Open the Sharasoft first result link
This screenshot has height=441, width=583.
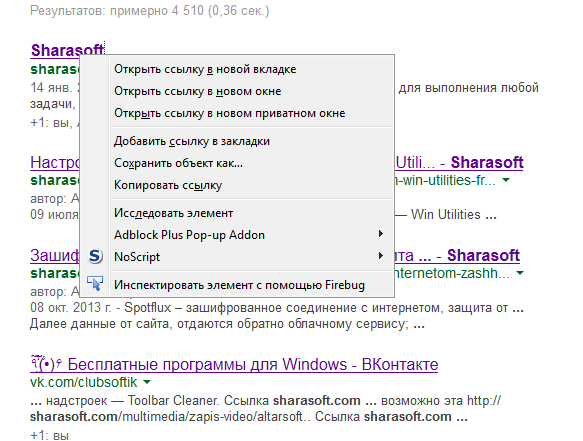[x=67, y=50]
